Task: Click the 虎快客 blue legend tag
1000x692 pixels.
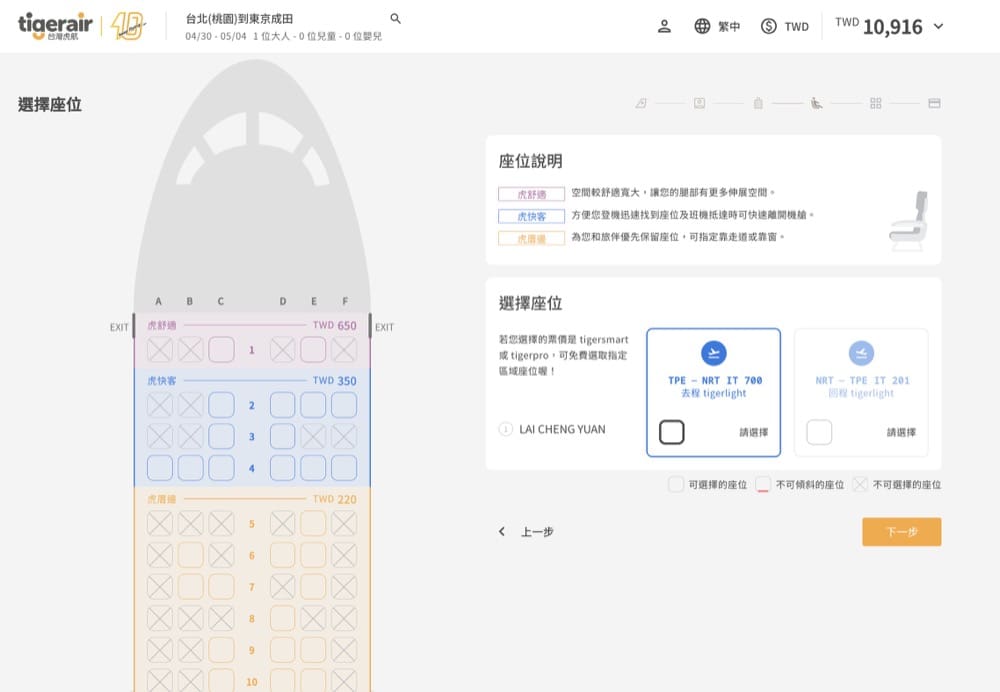Action: (x=531, y=216)
